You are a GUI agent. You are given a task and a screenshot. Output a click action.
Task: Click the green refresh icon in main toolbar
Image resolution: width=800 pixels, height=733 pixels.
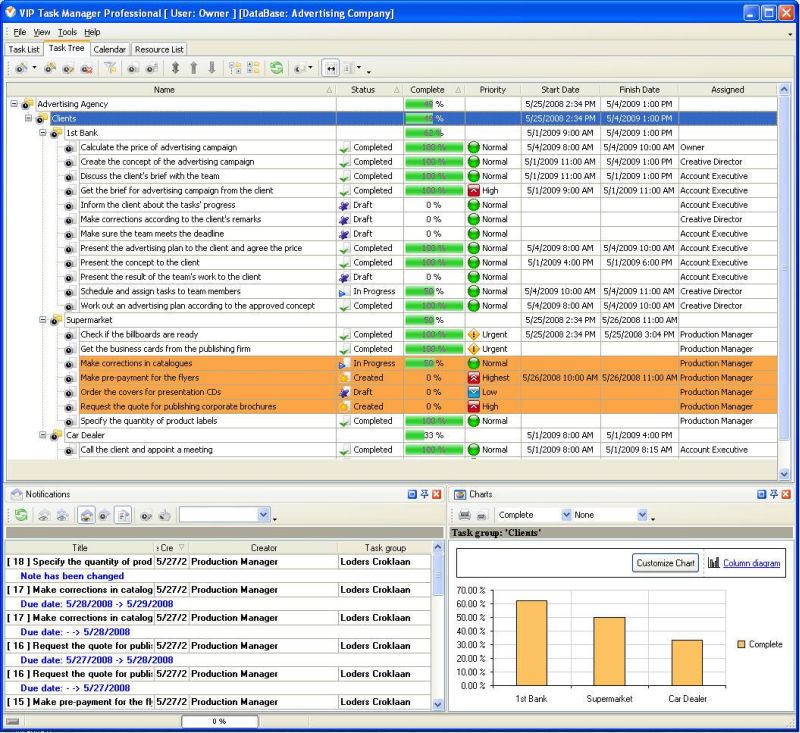coord(276,69)
